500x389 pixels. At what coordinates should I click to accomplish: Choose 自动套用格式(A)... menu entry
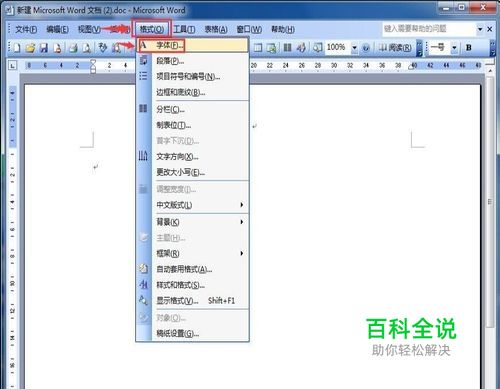pos(192,269)
